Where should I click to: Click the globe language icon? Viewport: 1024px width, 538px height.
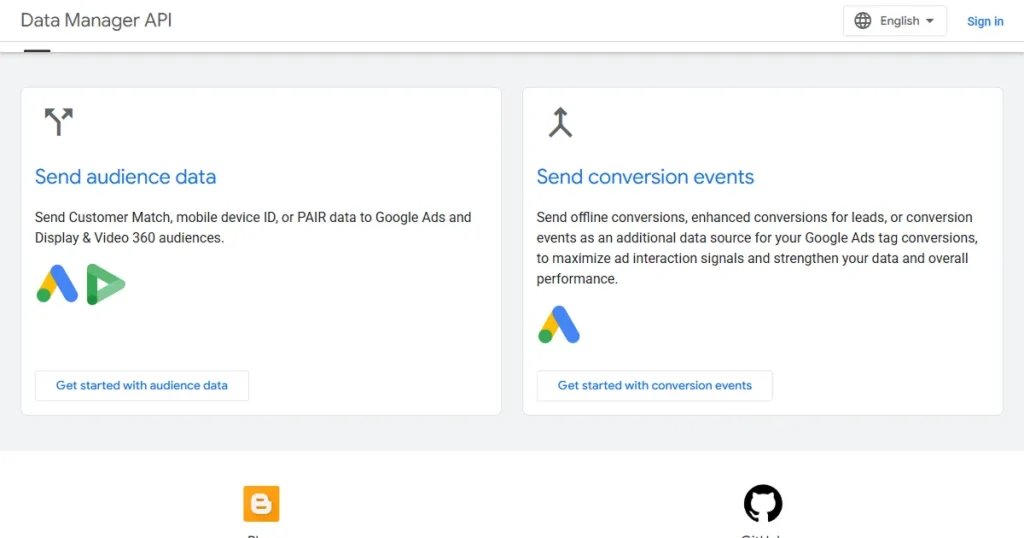tap(863, 21)
